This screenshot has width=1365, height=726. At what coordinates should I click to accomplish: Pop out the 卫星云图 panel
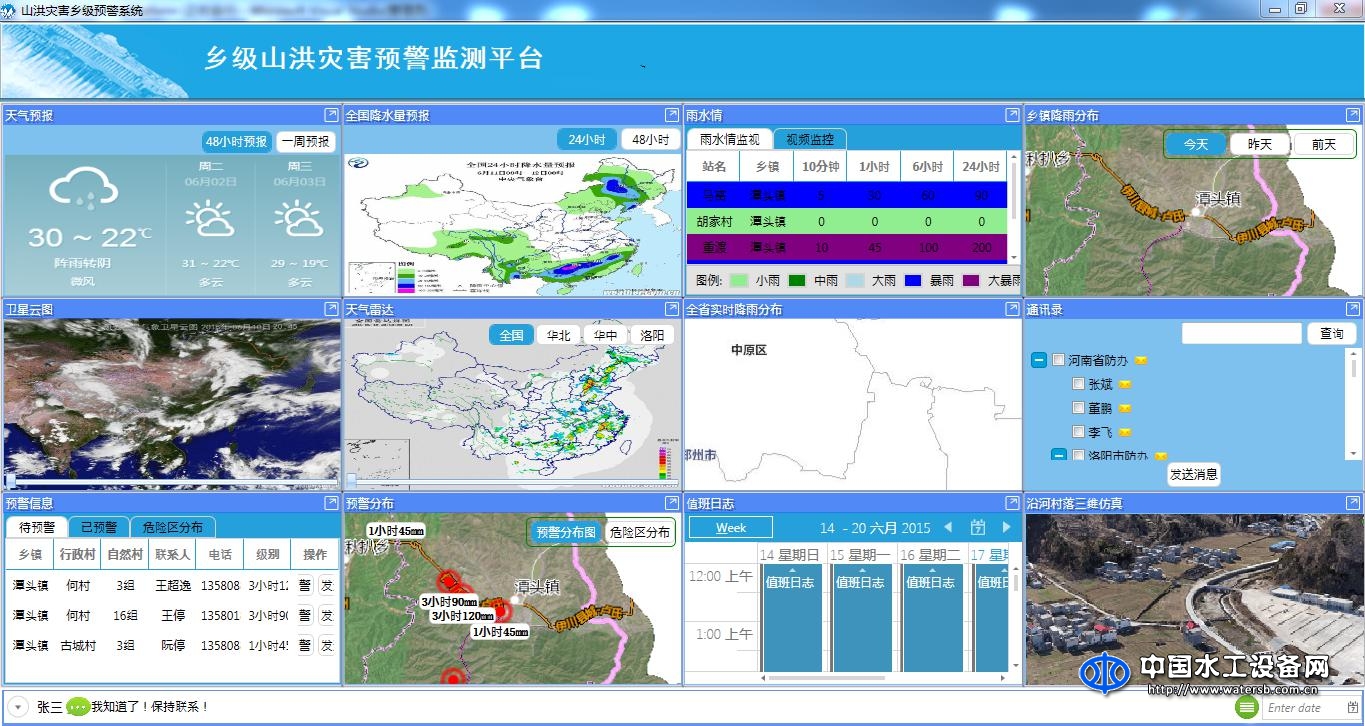(x=331, y=309)
